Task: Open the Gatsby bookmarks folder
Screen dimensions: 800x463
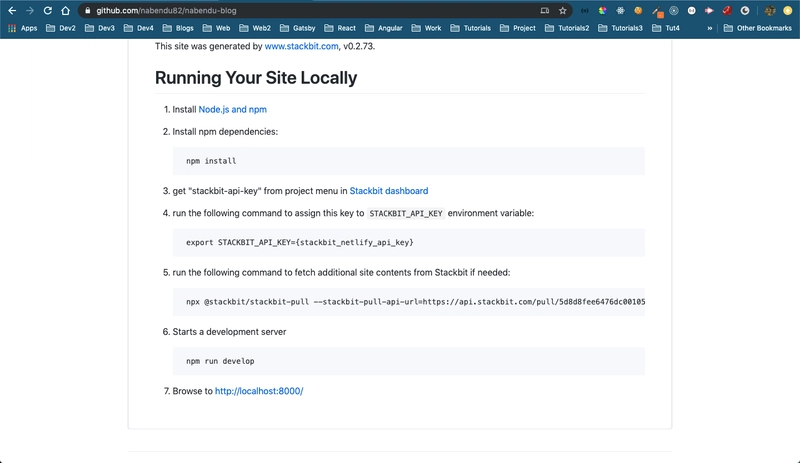Action: click(297, 28)
